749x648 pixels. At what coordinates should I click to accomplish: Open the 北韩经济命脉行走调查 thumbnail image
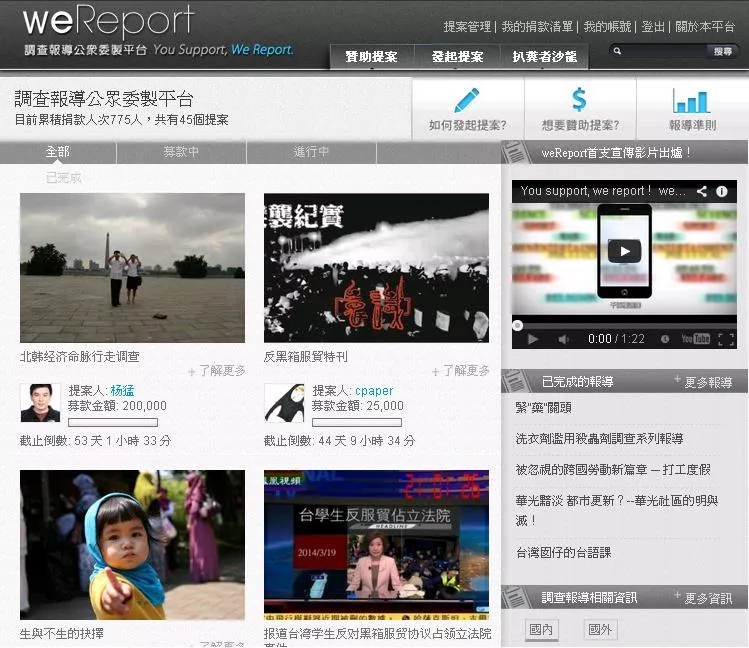(132, 268)
